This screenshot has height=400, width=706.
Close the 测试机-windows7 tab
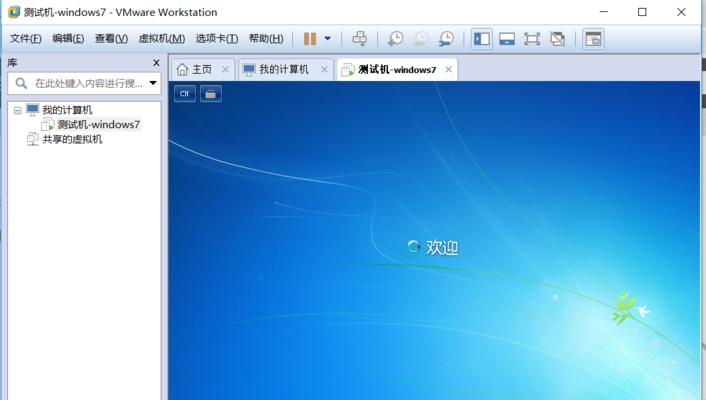[x=448, y=69]
